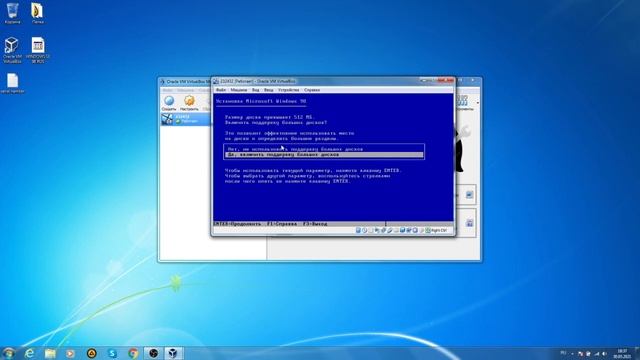640x360 pixels.
Task: Click the tools icon at Manager's right edge
Action: tap(463, 100)
